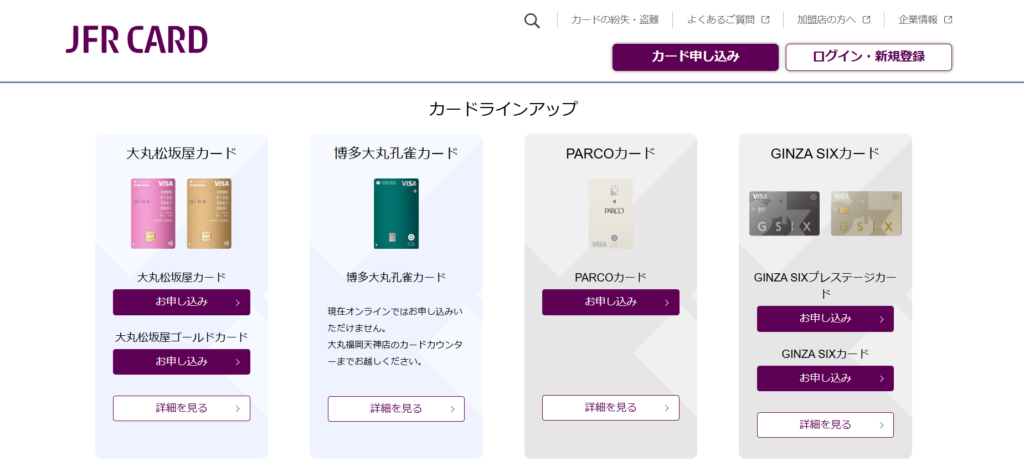Click the white PARCO card image
Image resolution: width=1024 pixels, height=476 pixels.
(x=611, y=214)
